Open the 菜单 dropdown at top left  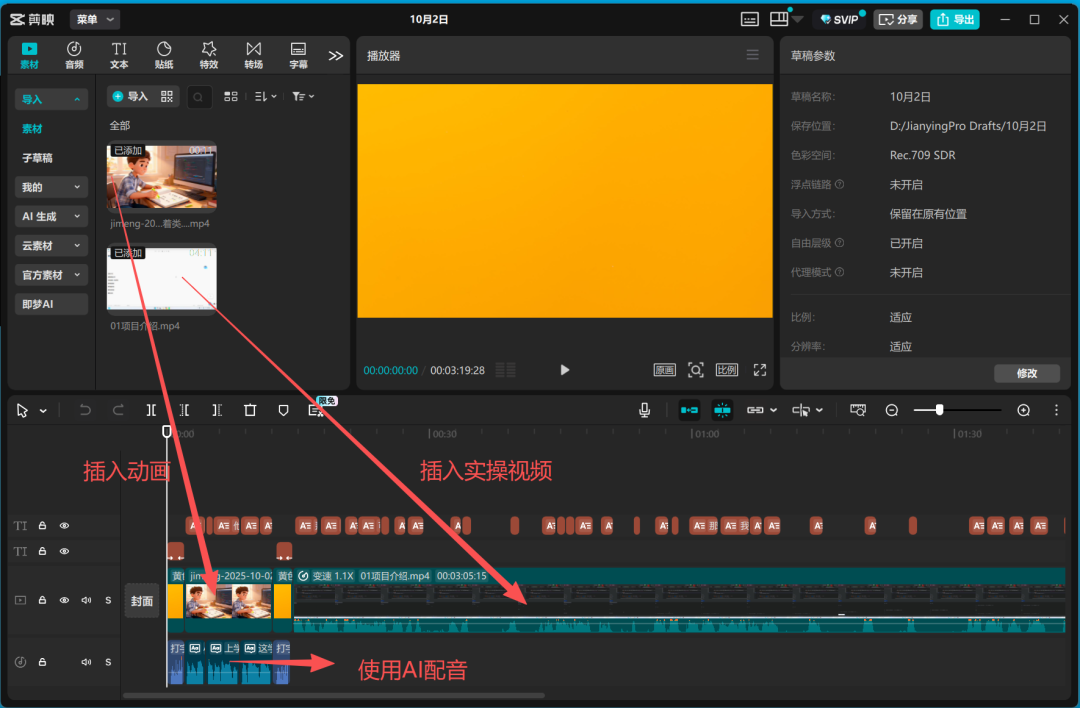(94, 18)
